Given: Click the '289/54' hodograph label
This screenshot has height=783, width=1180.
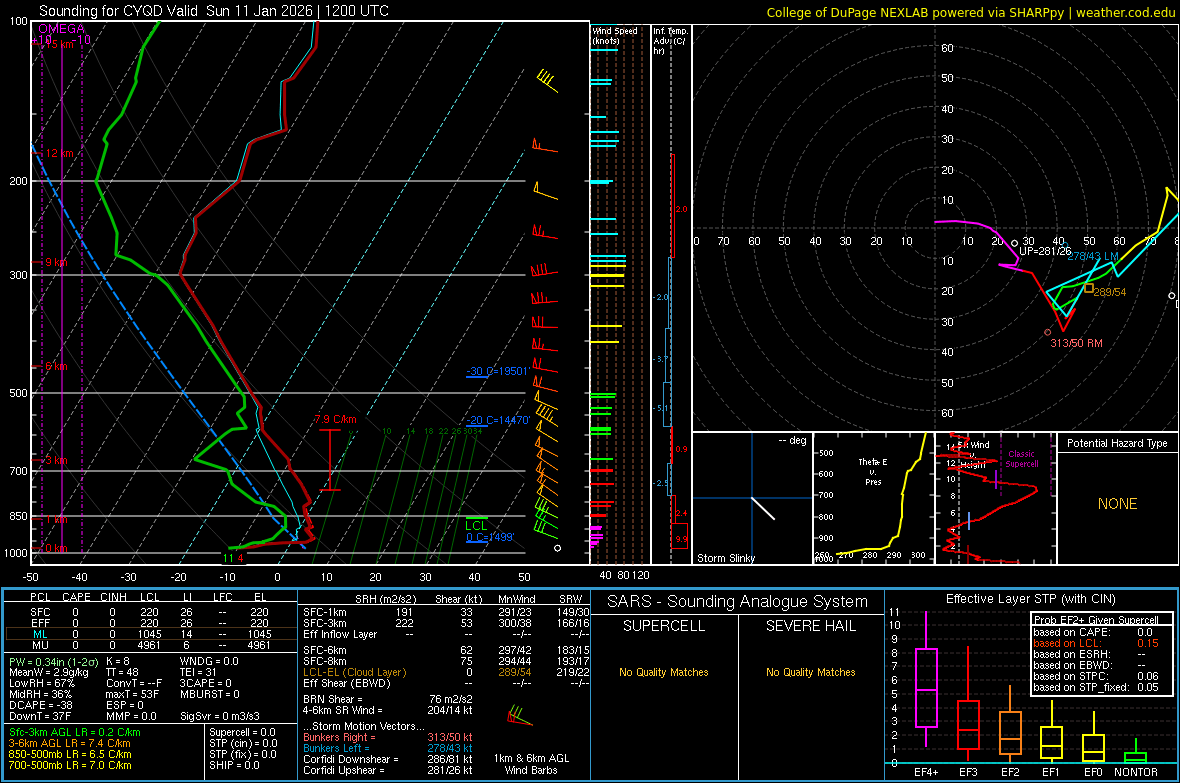Looking at the screenshot, I should pos(1109,292).
